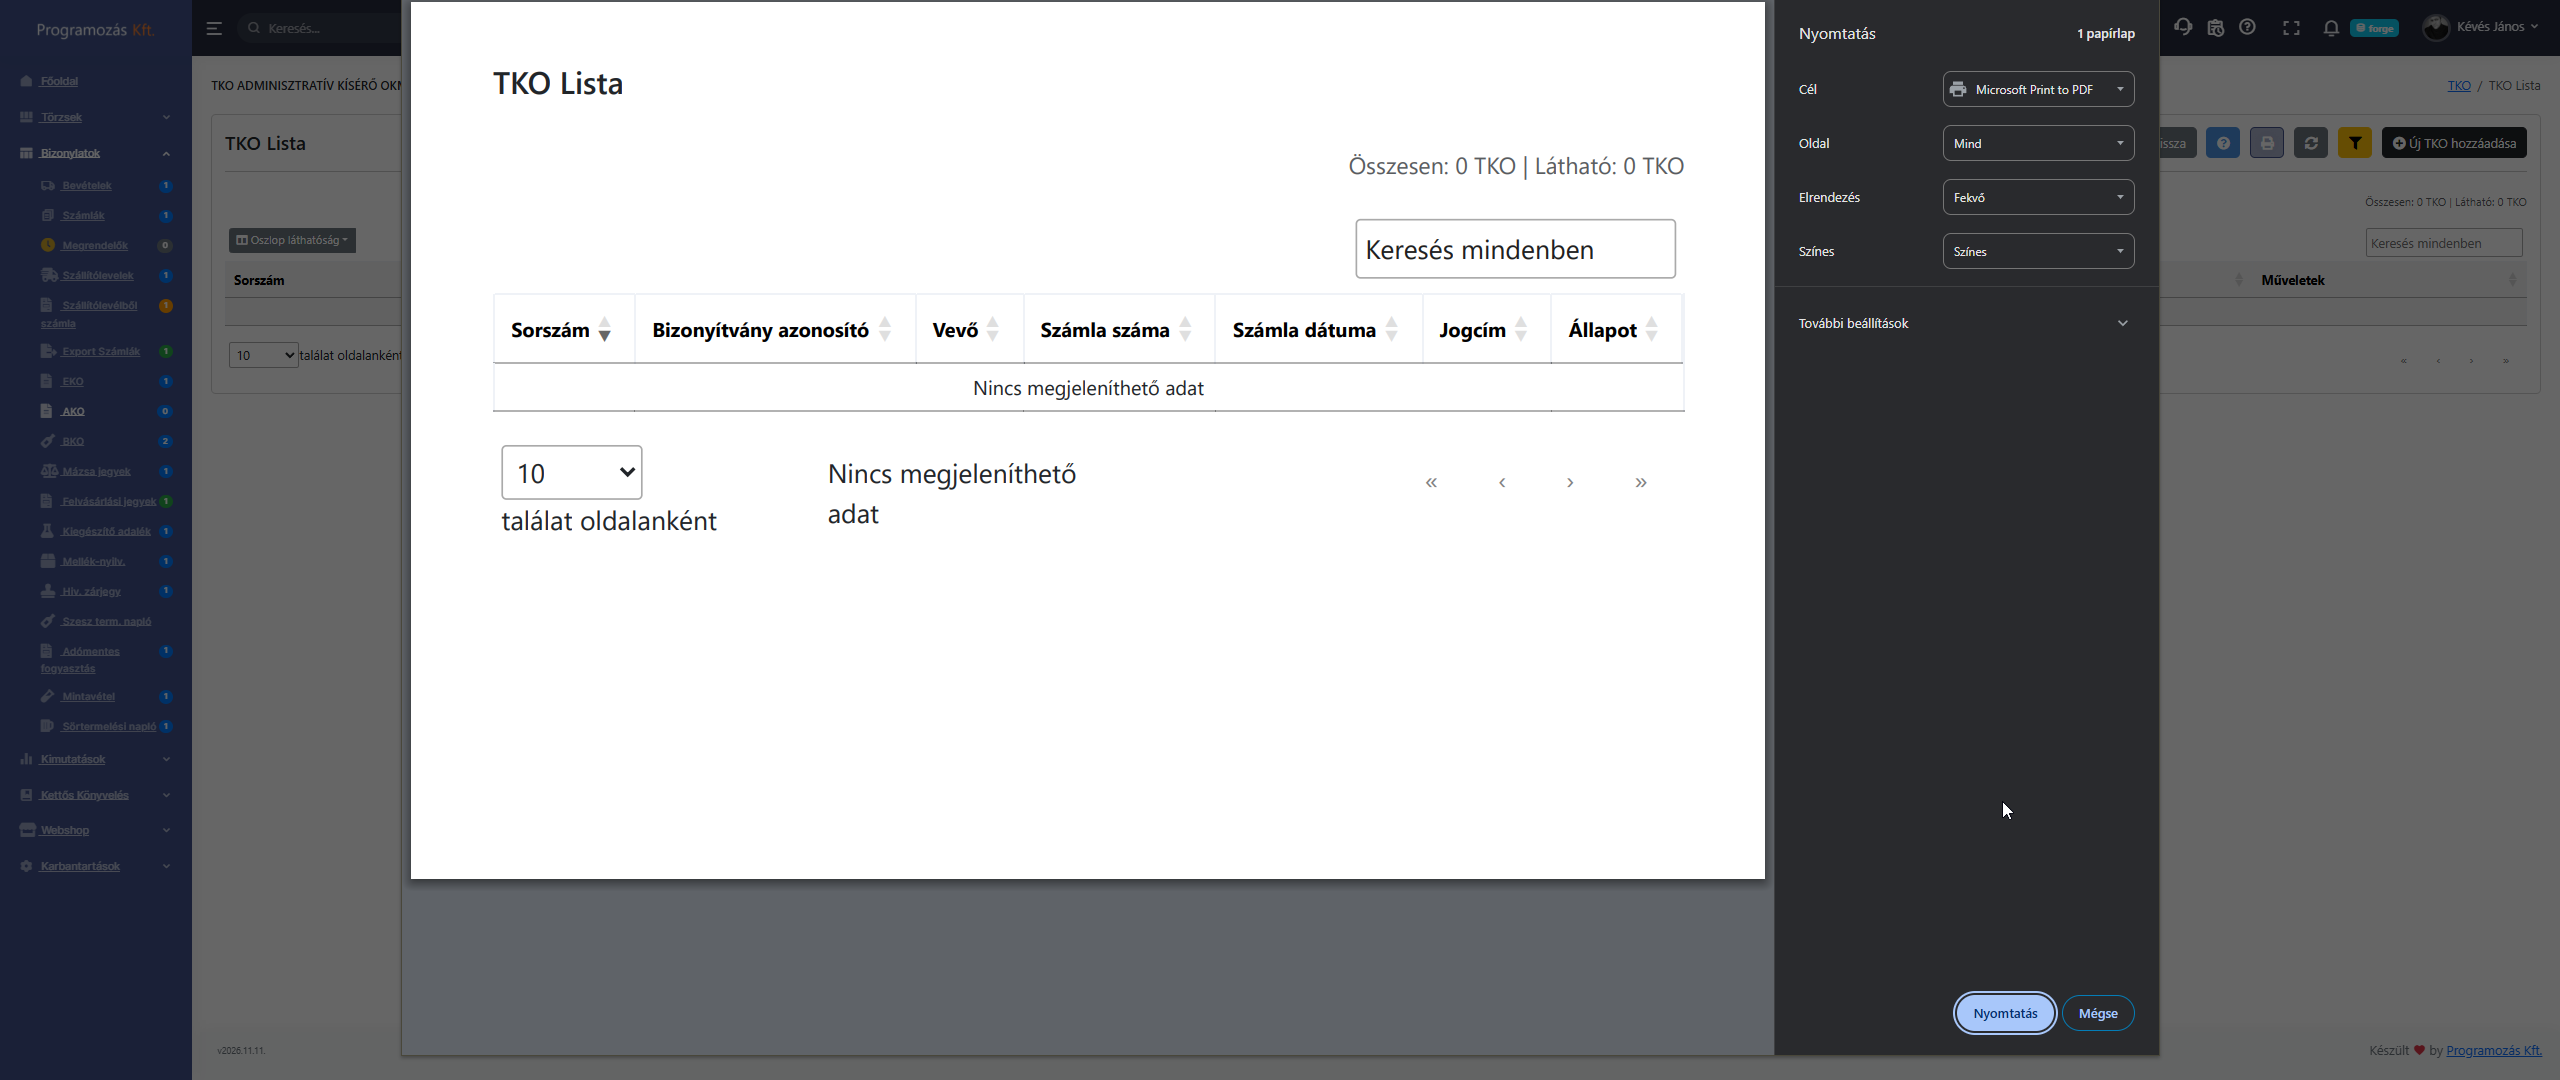
Task: Open the AKO sidebar menu item
Action: (x=73, y=411)
